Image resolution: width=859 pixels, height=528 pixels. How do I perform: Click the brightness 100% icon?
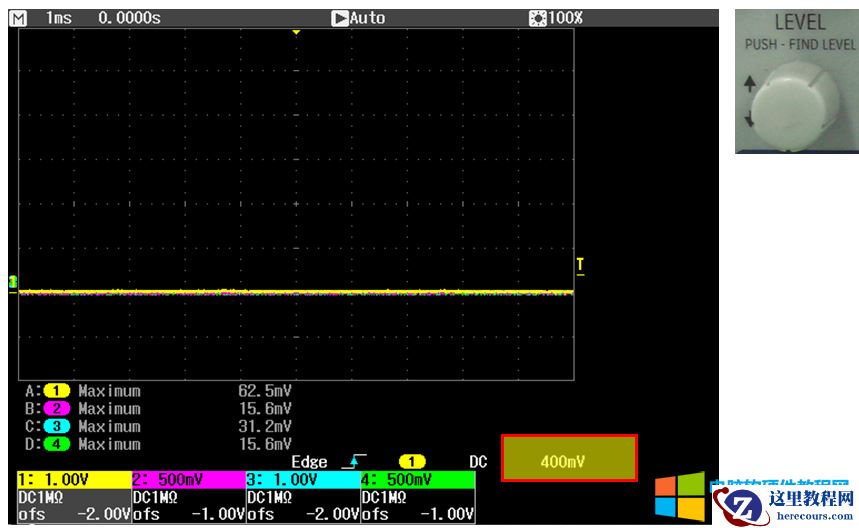(537, 18)
